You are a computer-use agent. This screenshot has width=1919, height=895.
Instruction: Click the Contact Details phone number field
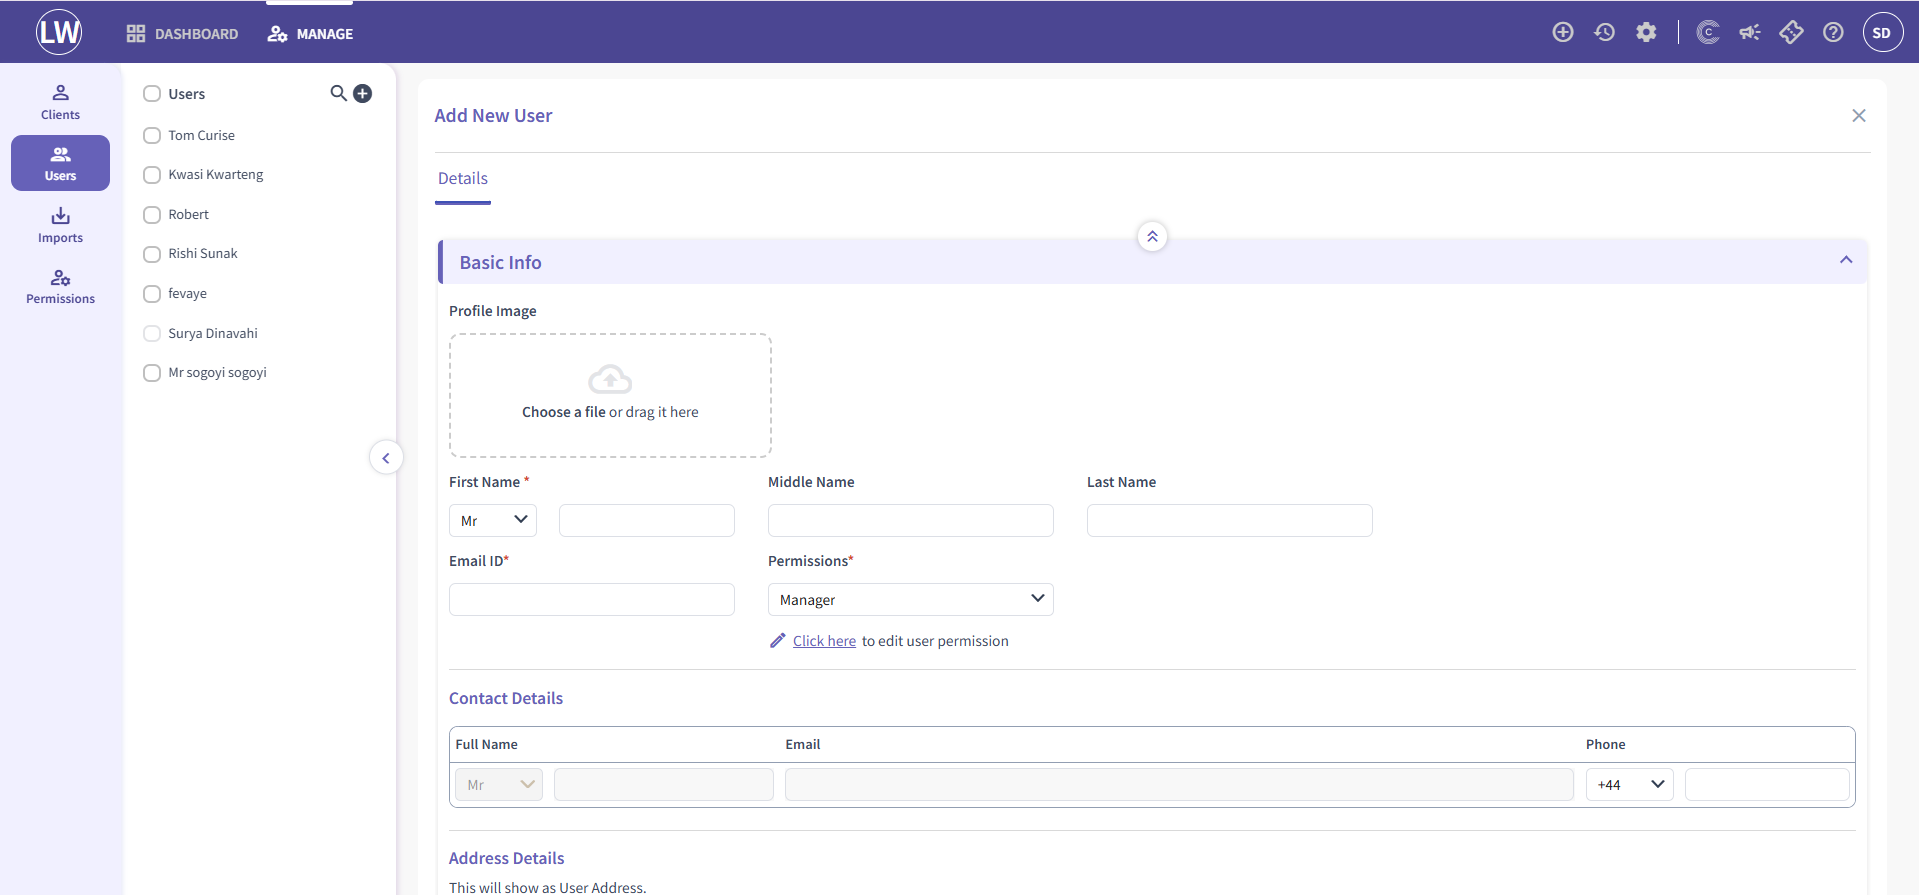click(1767, 784)
